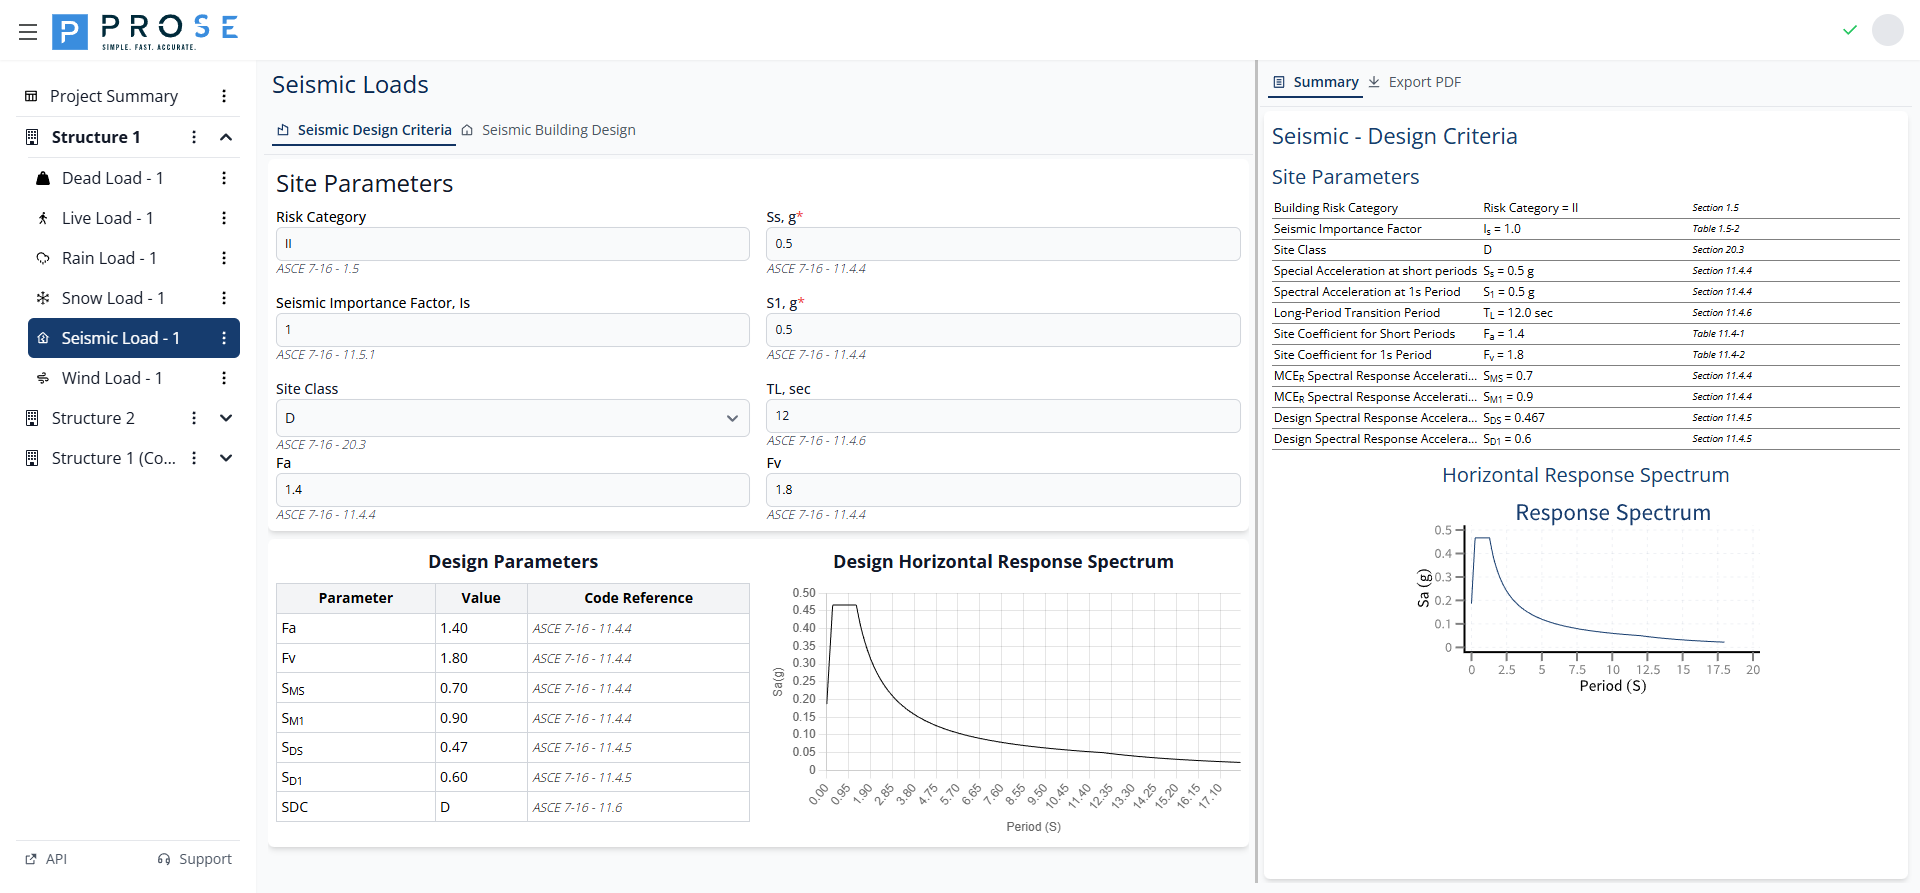Screen dimensions: 1920x893
Task: Expand the Structure 1 (Co... section
Action: (x=226, y=458)
